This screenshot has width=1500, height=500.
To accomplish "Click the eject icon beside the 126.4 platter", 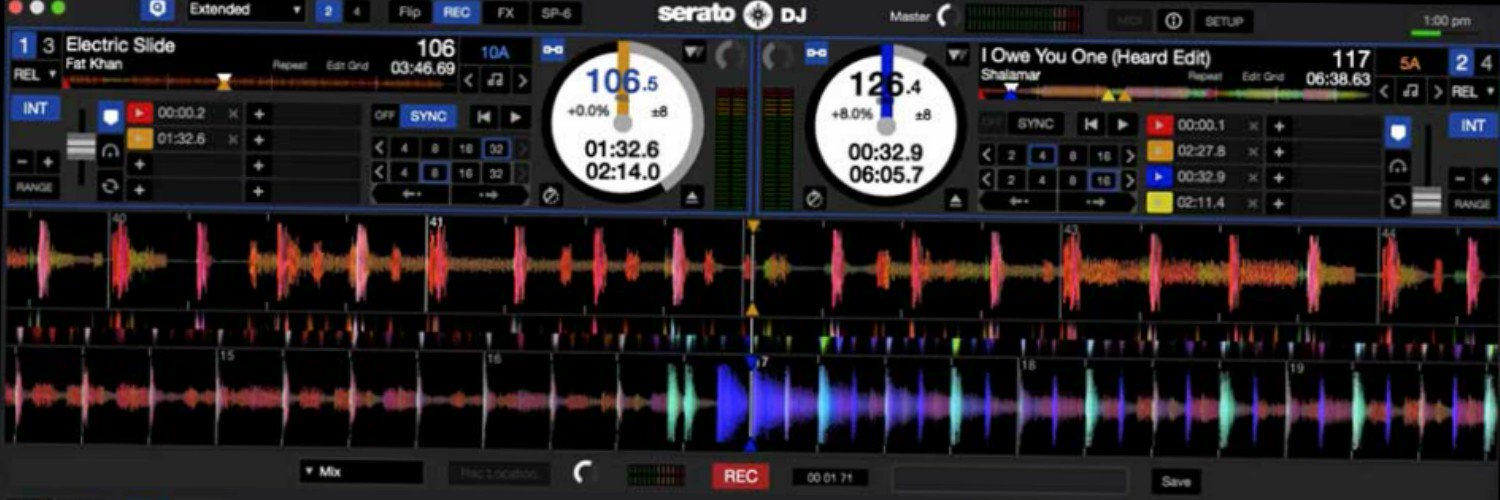I will tap(955, 201).
